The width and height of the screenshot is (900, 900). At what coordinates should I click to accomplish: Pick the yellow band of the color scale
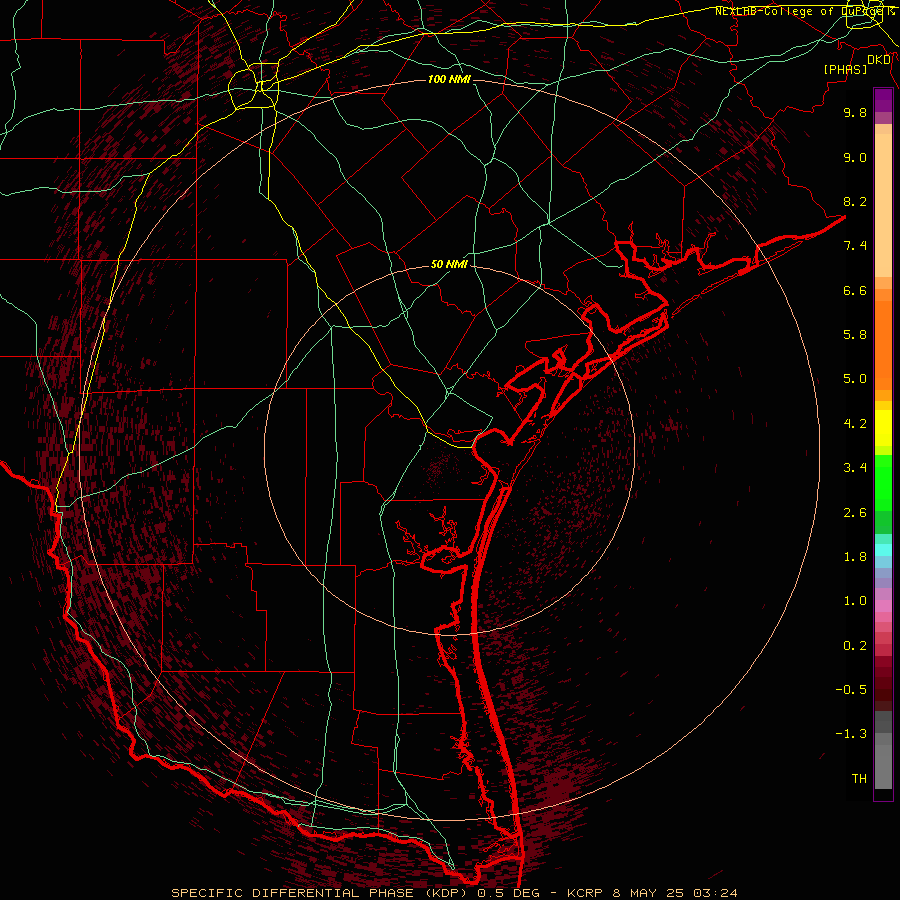coord(883,428)
